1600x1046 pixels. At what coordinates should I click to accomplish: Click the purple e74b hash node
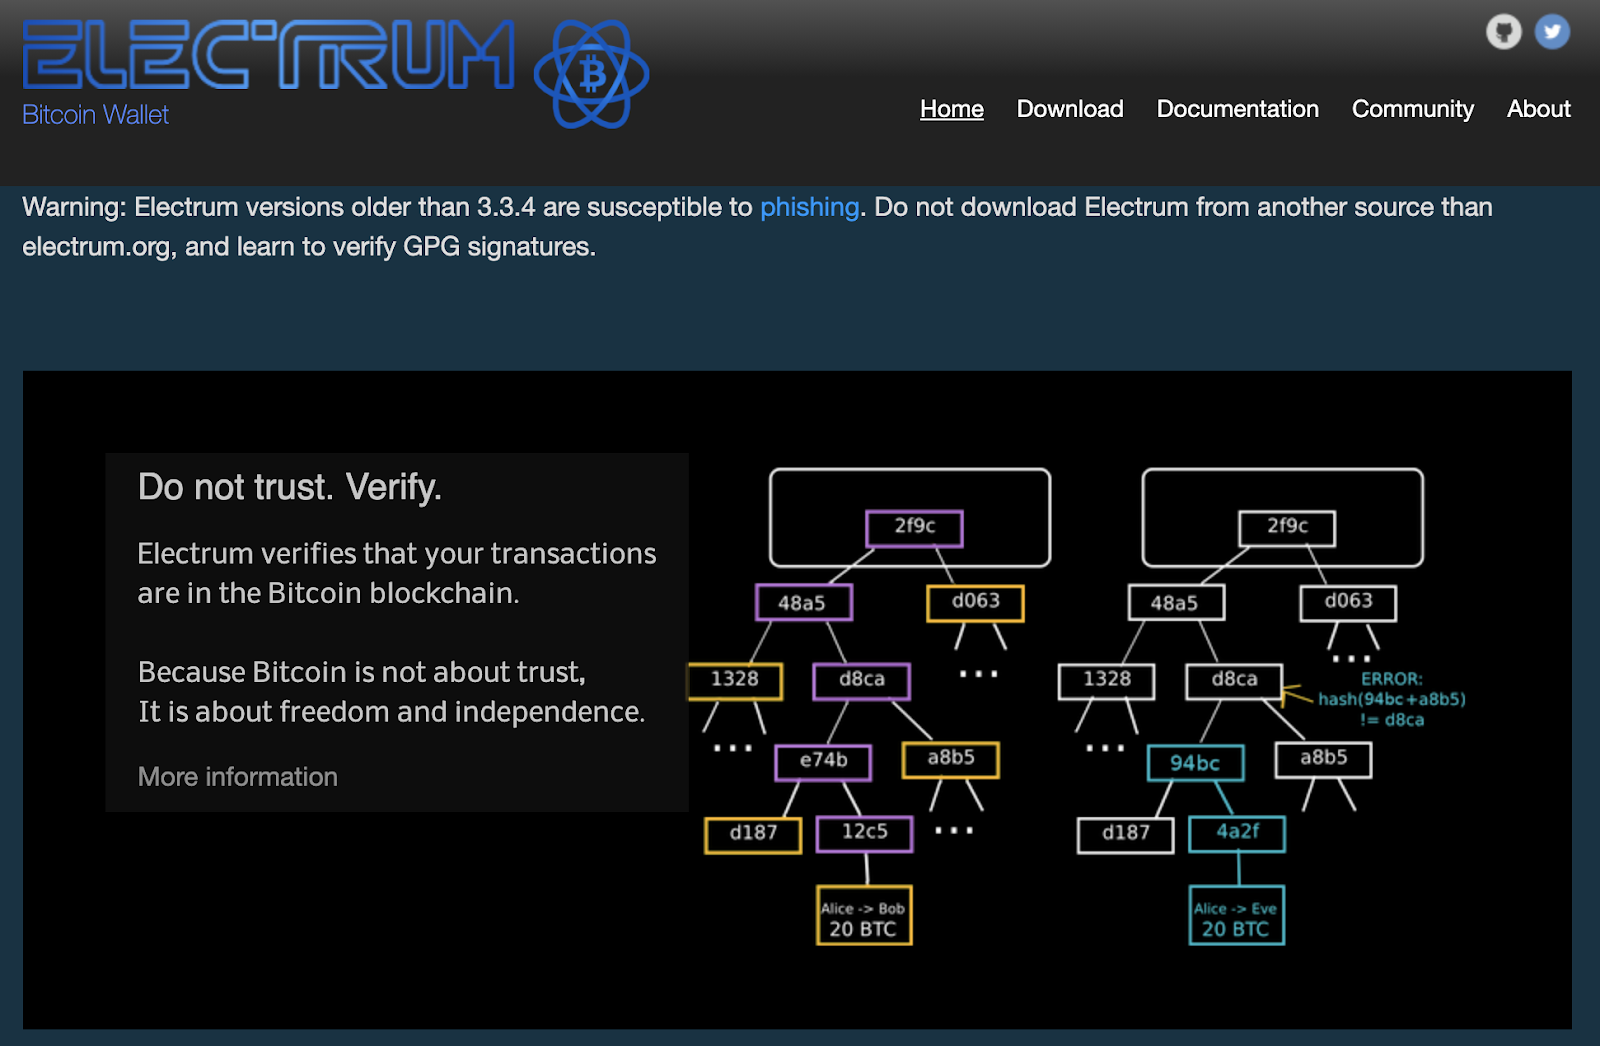823,761
